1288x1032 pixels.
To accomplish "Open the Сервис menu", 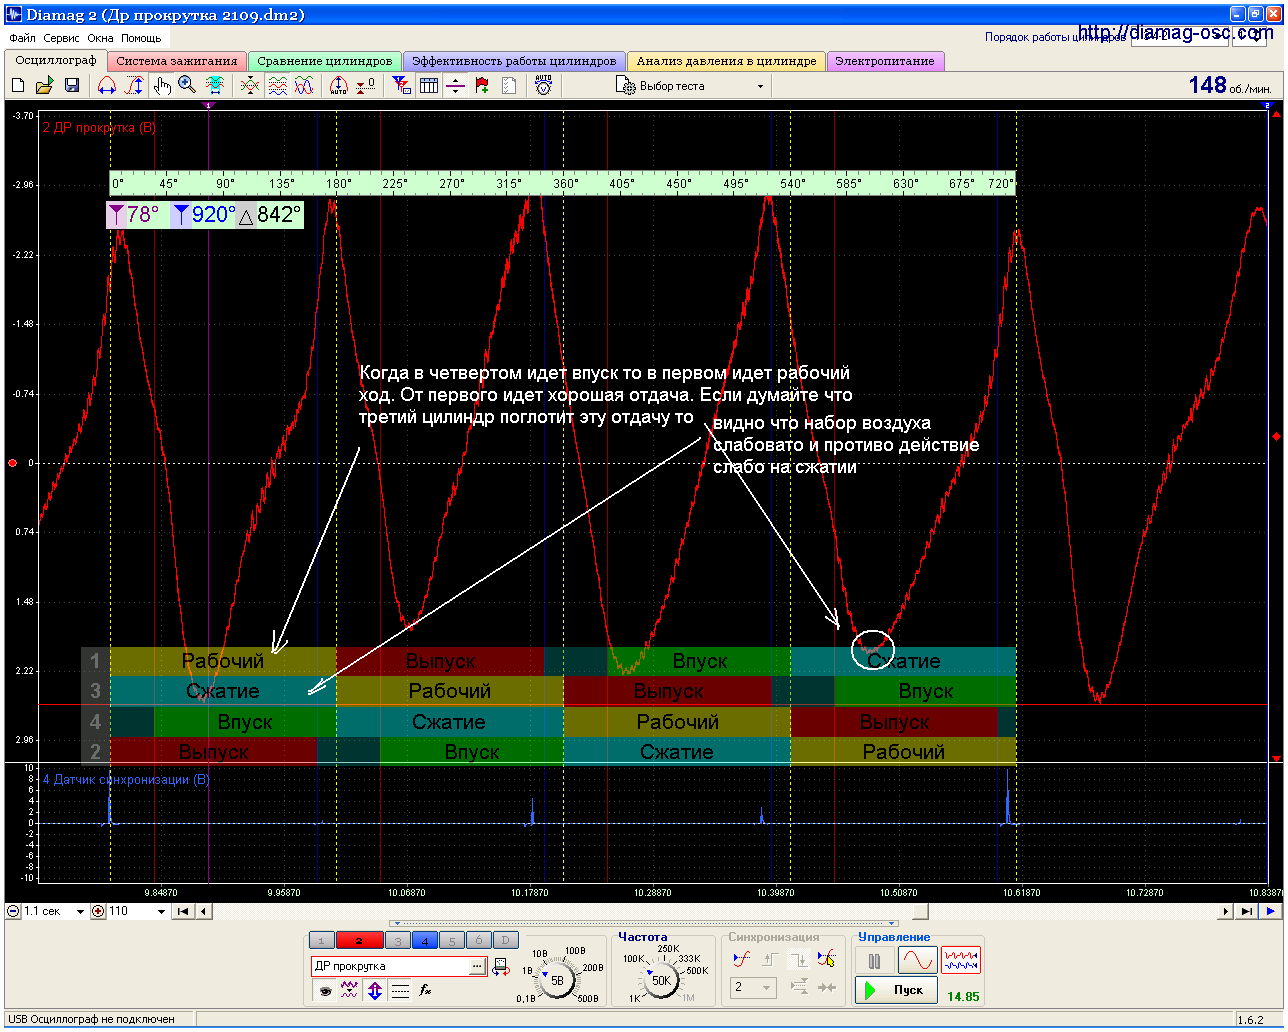I will pyautogui.click(x=62, y=38).
